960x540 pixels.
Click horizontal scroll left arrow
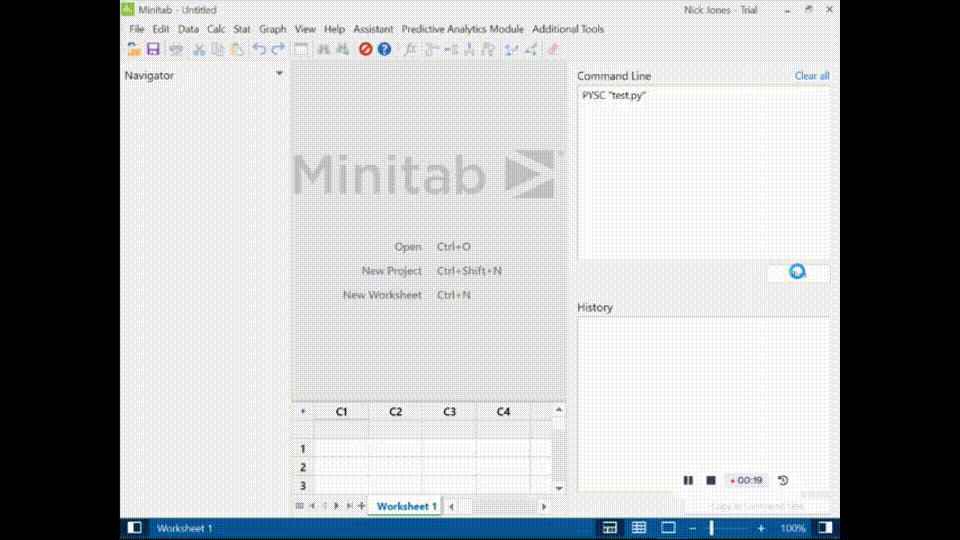click(x=452, y=506)
